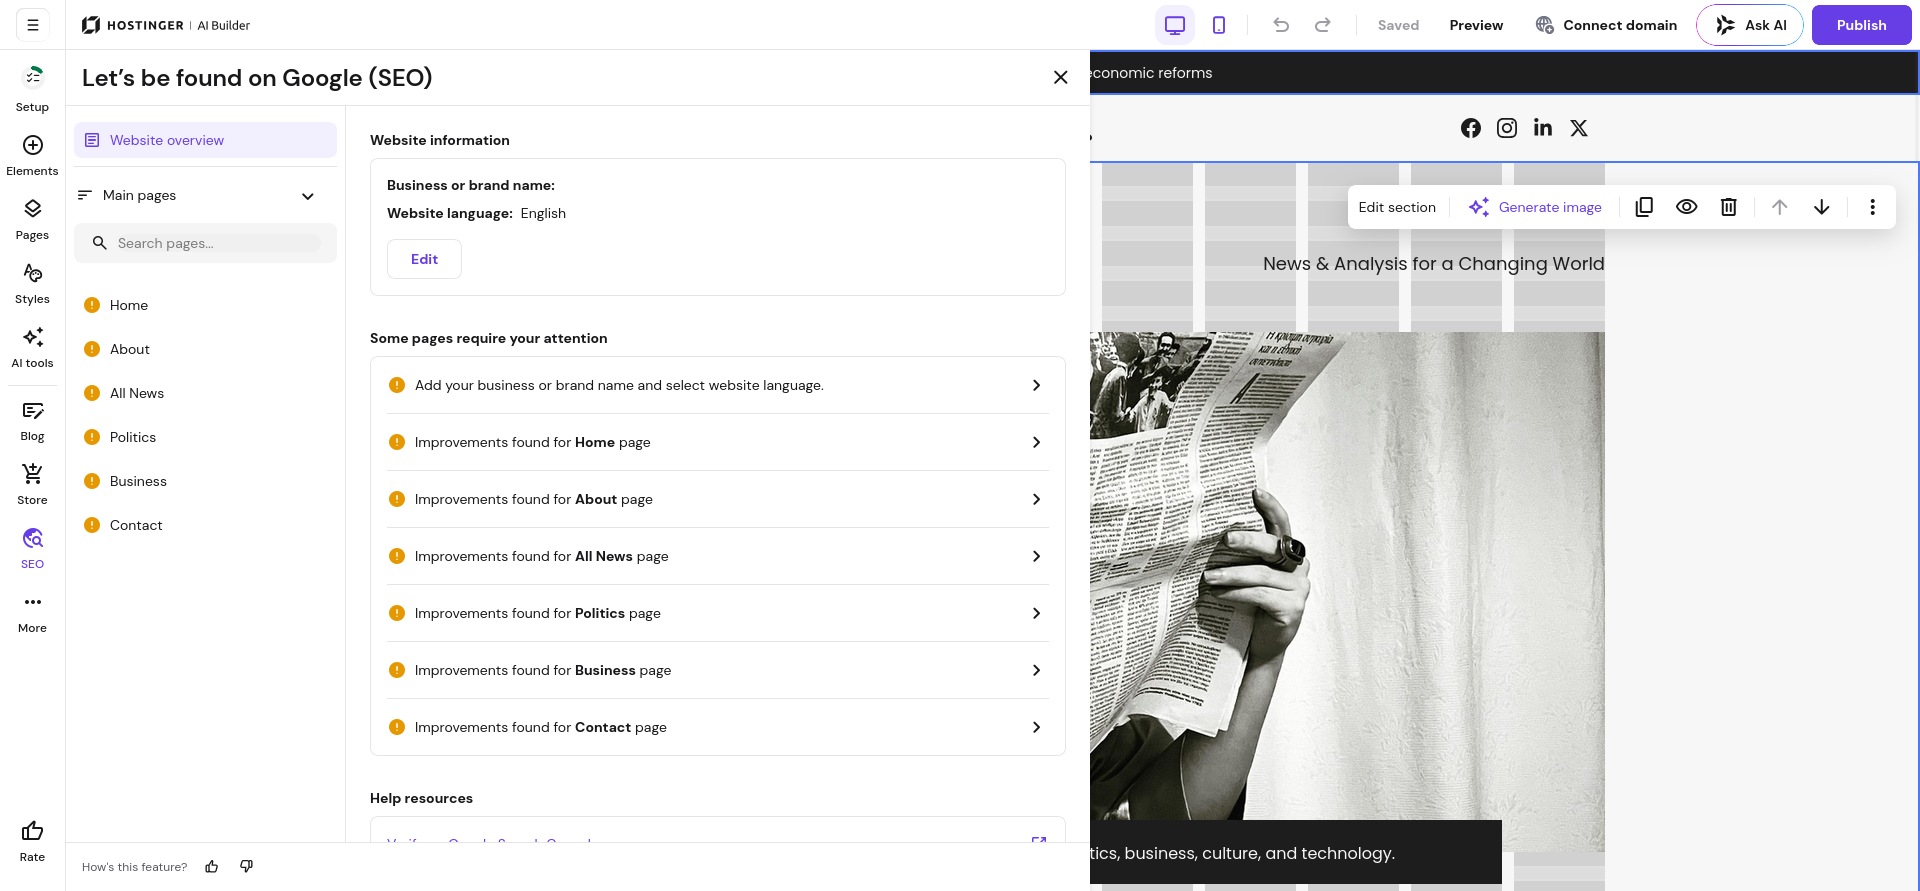Click the Preview button
The image size is (1920, 891).
[1476, 25]
